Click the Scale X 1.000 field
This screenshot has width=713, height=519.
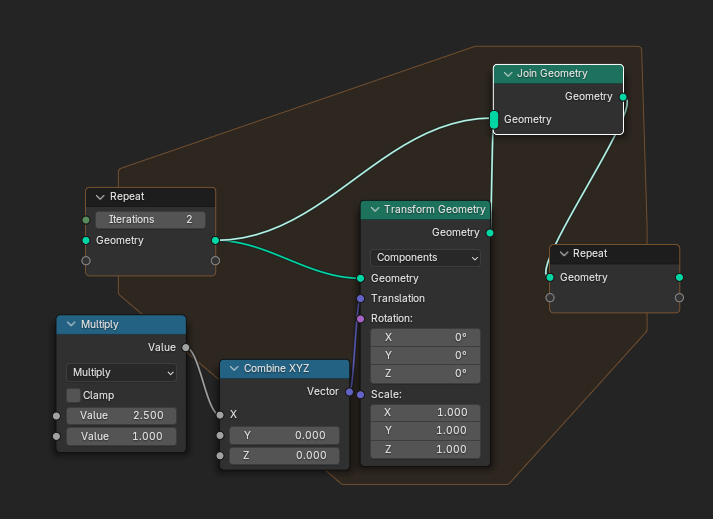pyautogui.click(x=425, y=413)
